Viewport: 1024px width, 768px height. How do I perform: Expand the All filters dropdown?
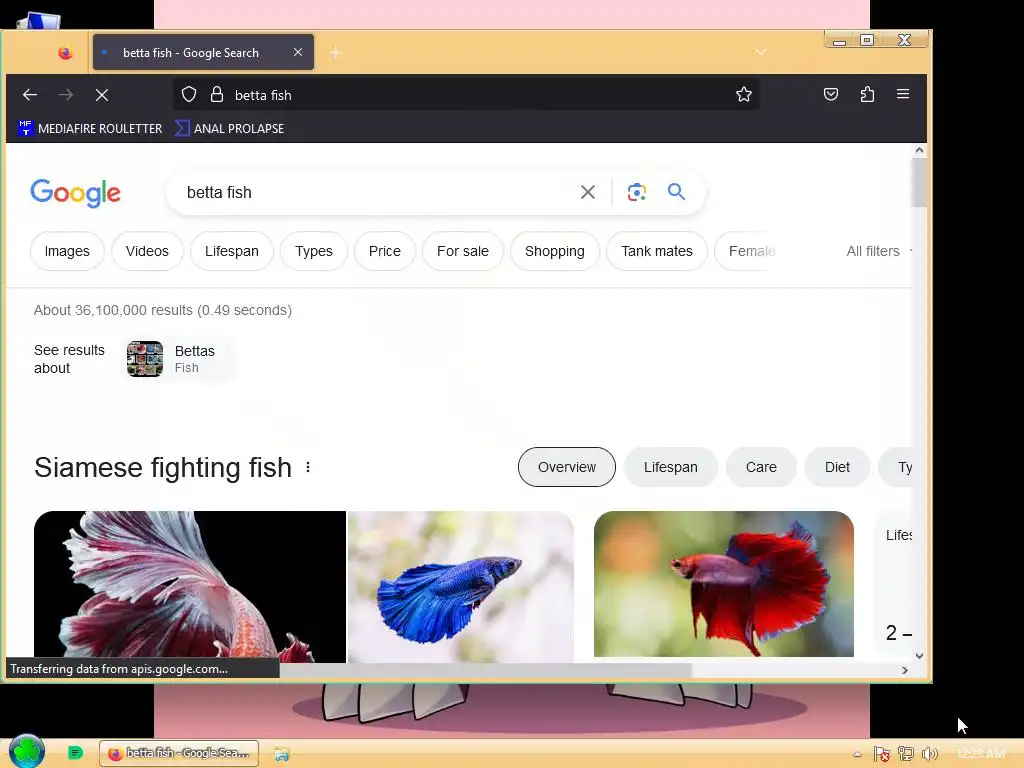tap(878, 251)
